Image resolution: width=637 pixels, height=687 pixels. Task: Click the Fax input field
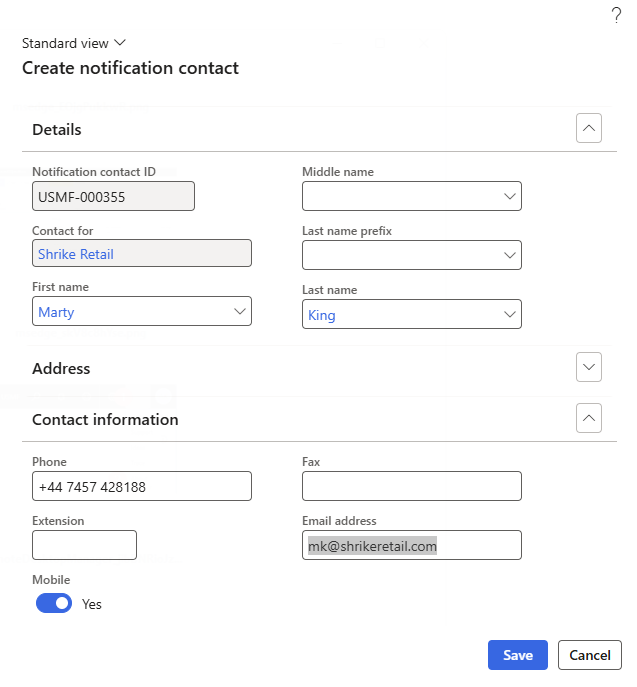[x=411, y=487]
